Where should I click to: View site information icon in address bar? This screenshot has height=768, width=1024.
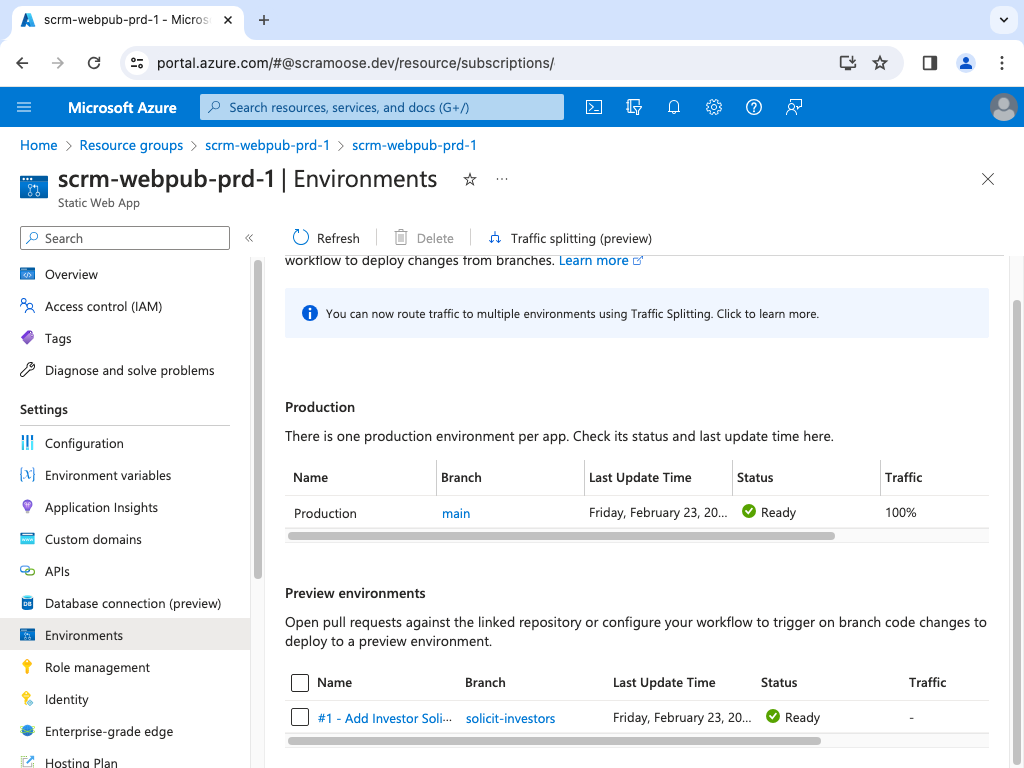tap(137, 63)
